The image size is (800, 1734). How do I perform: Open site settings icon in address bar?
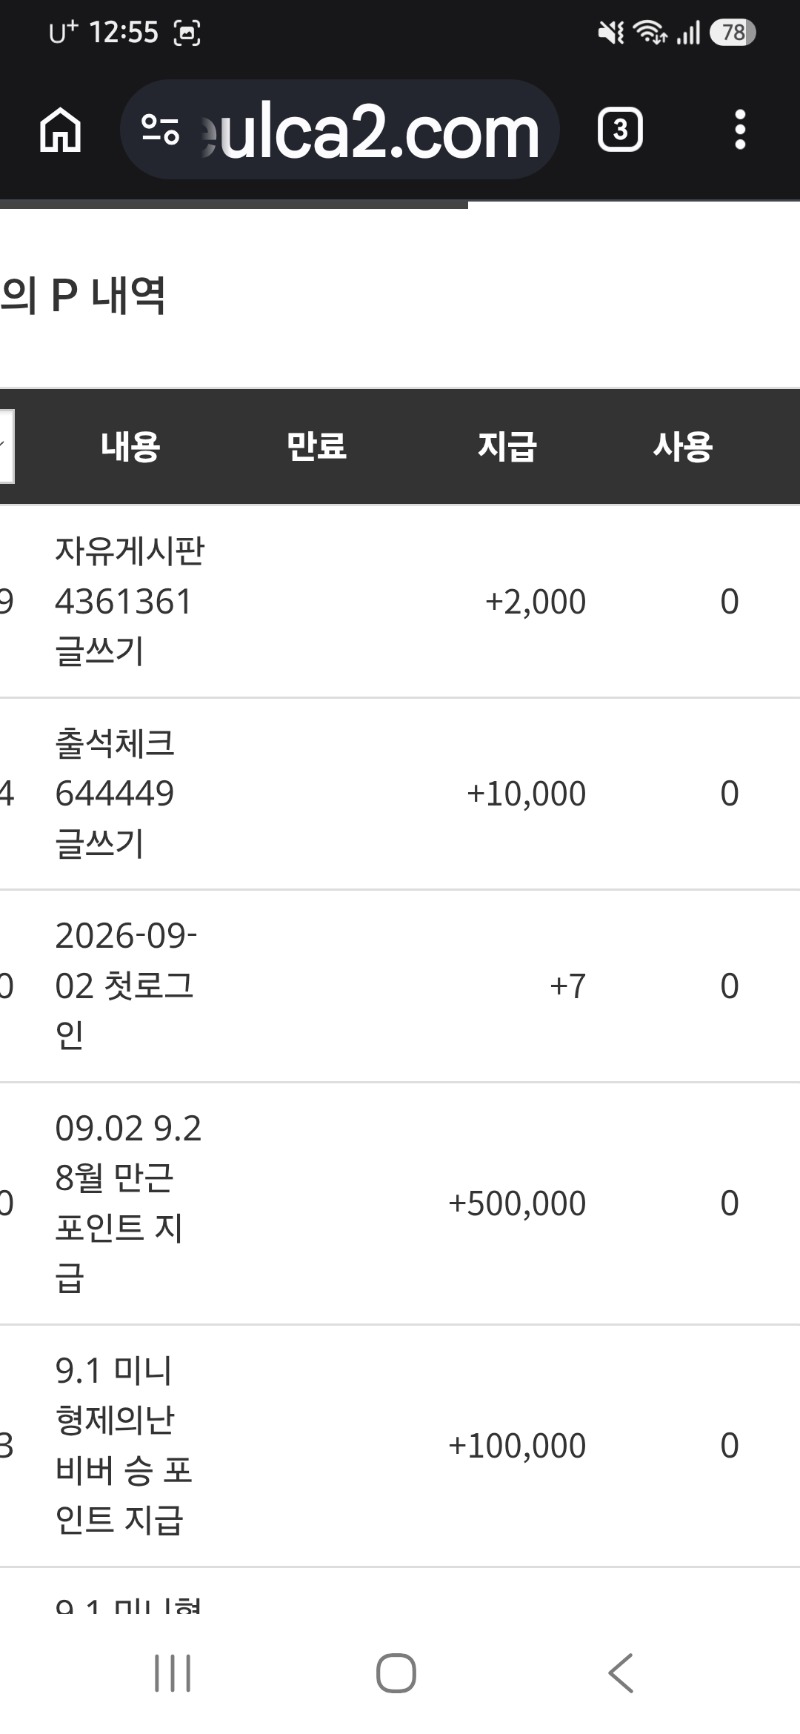coord(160,130)
